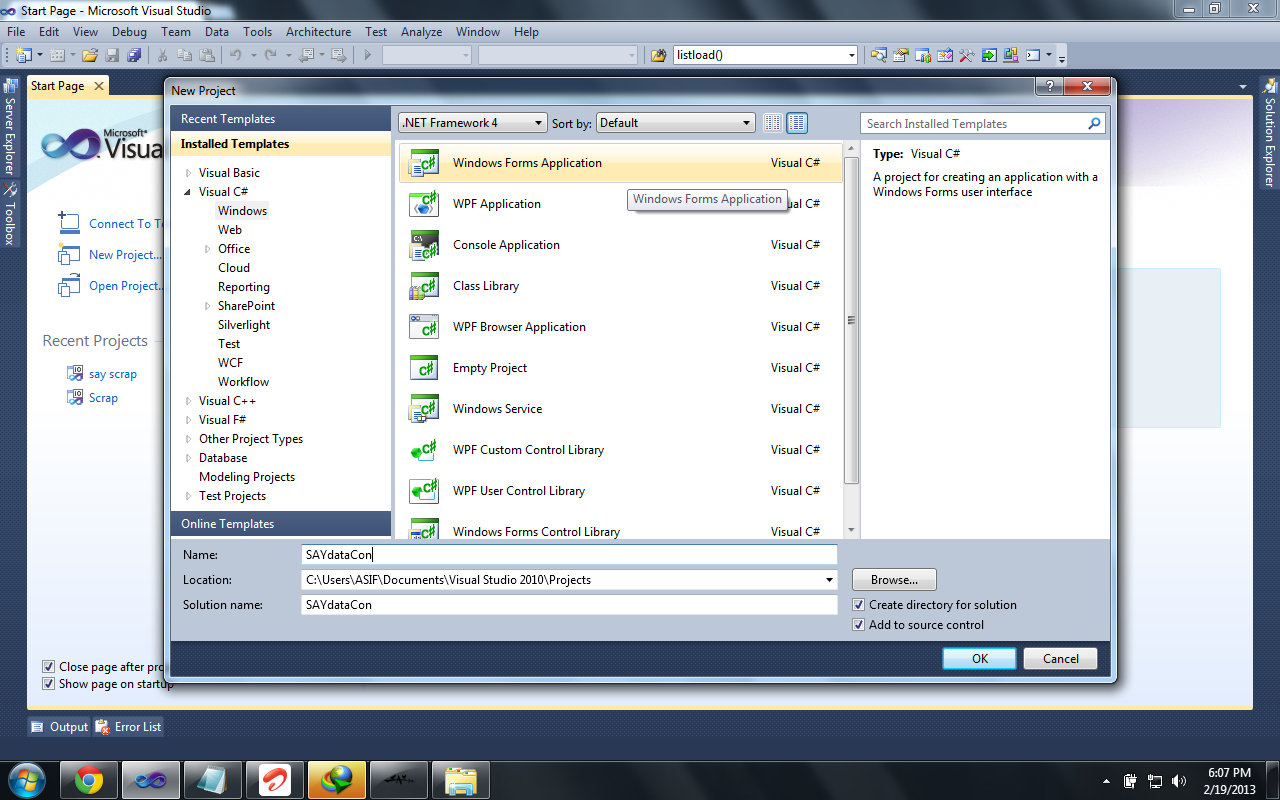Image resolution: width=1280 pixels, height=800 pixels.
Task: Click the Undo arrow toolbar icon
Action: 235,55
